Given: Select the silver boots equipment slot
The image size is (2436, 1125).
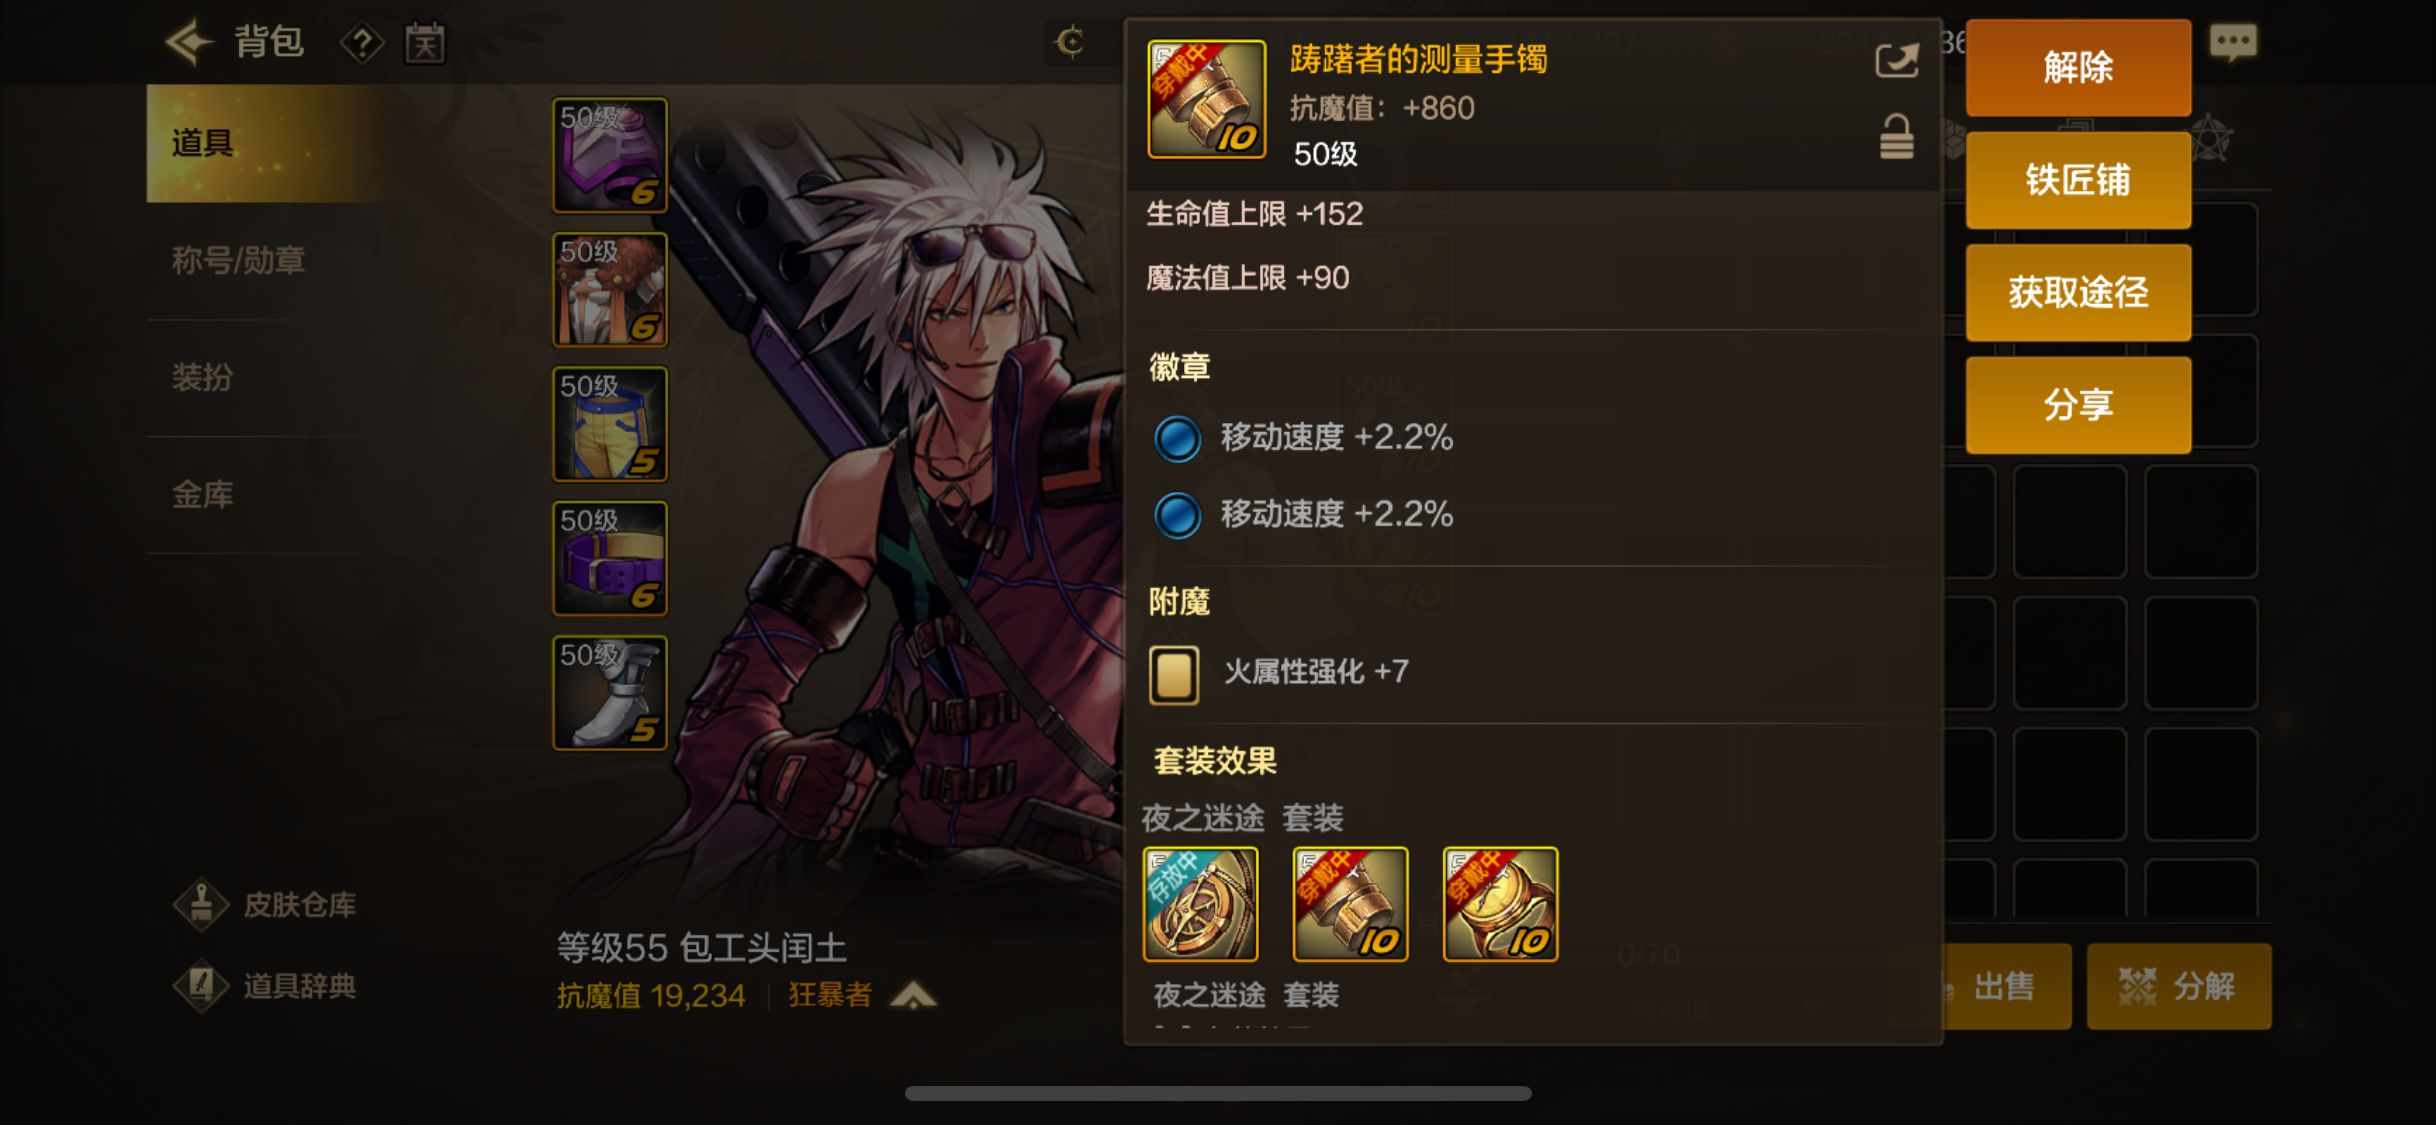Looking at the screenshot, I should pos(610,693).
